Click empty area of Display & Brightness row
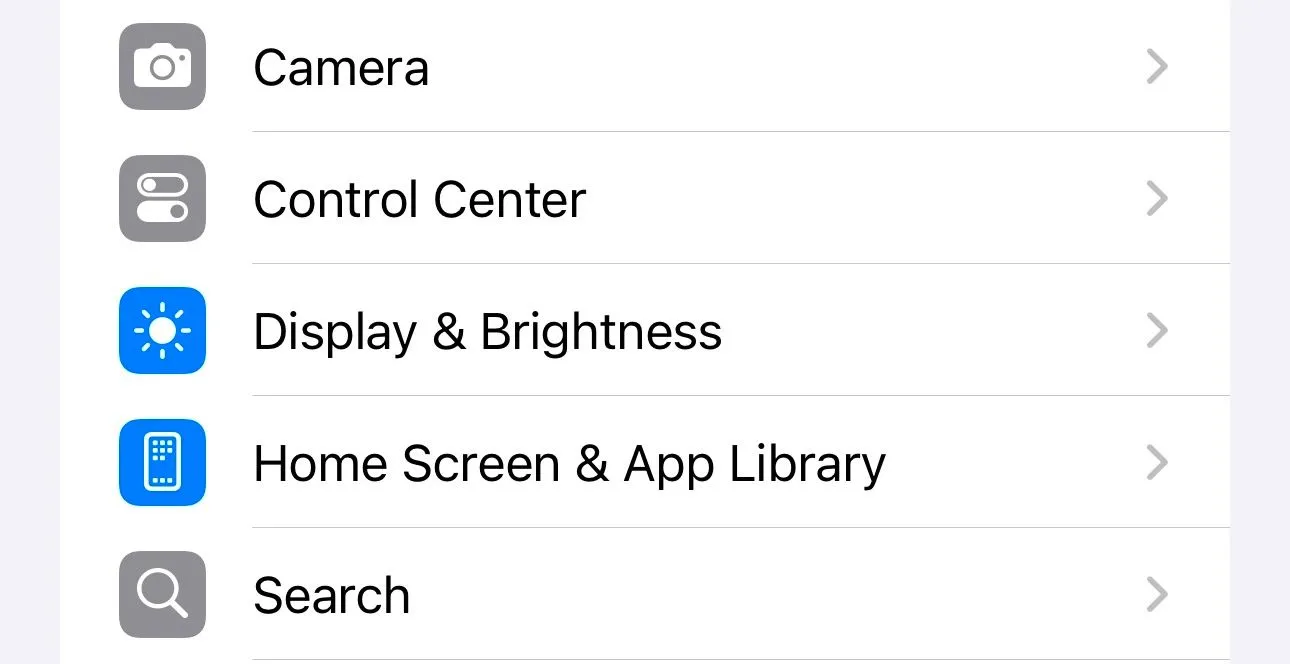This screenshot has width=1290, height=664. pyautogui.click(x=930, y=331)
